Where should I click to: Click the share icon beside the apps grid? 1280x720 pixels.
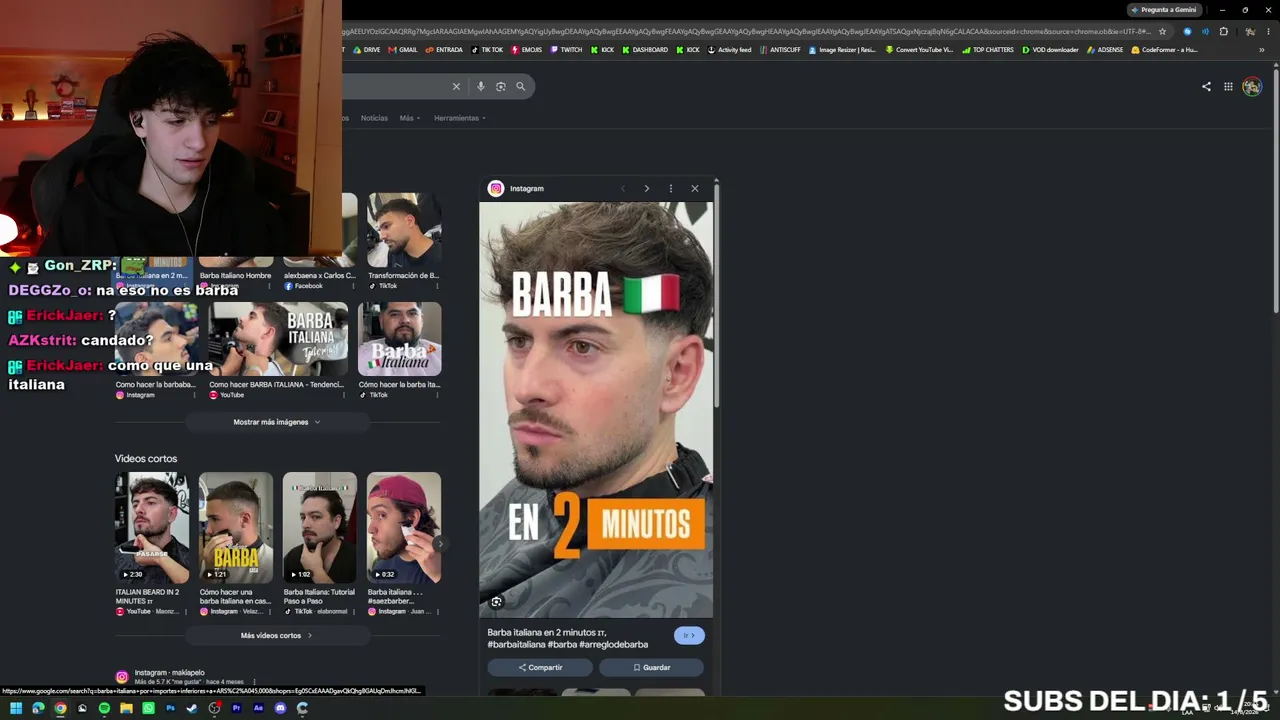click(1206, 86)
